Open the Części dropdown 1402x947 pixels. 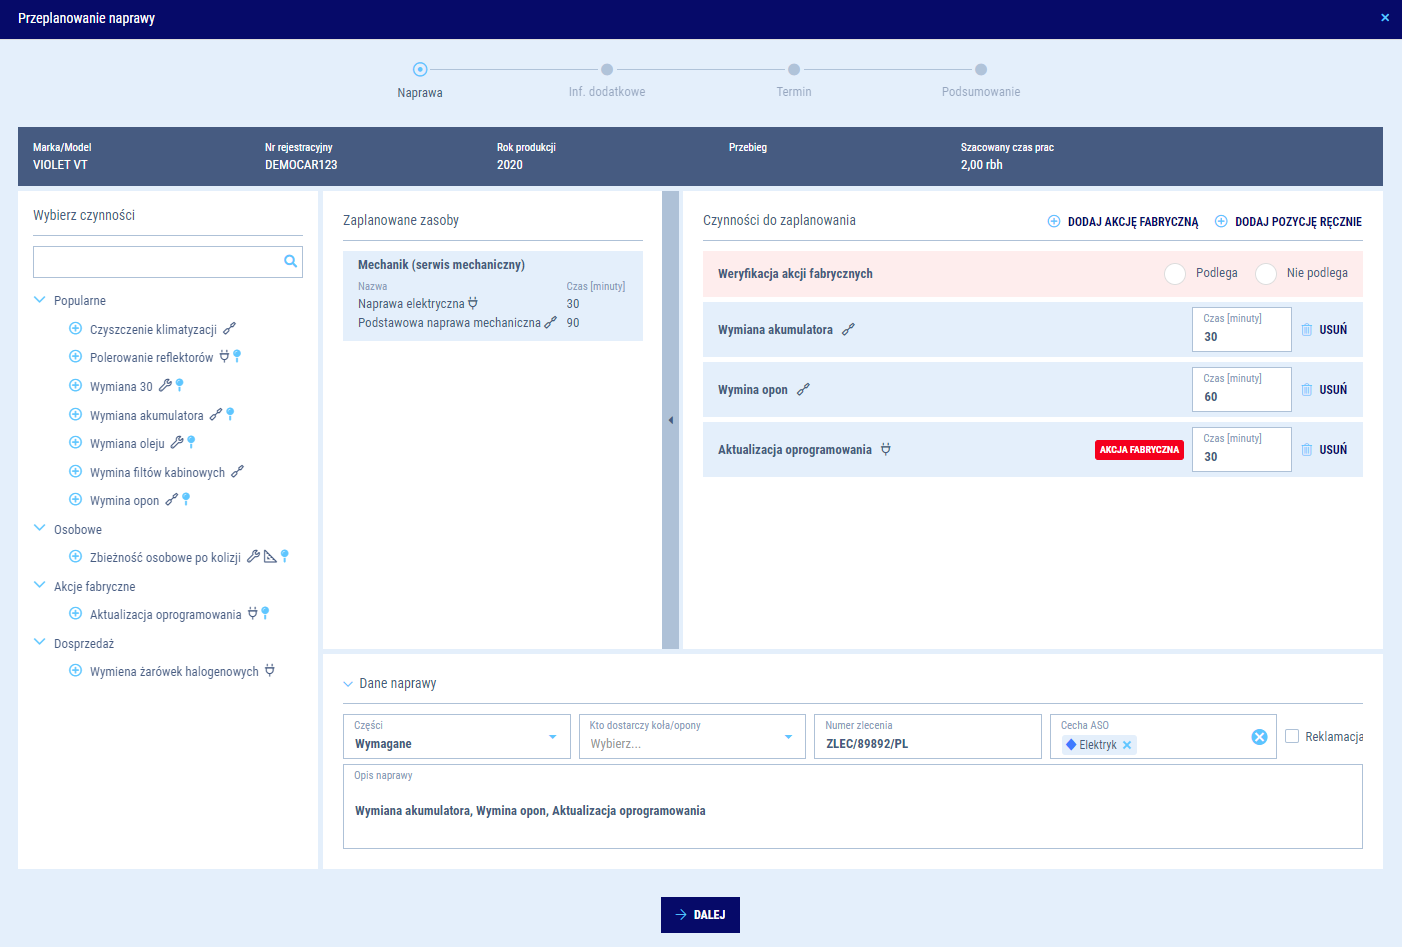tap(552, 737)
